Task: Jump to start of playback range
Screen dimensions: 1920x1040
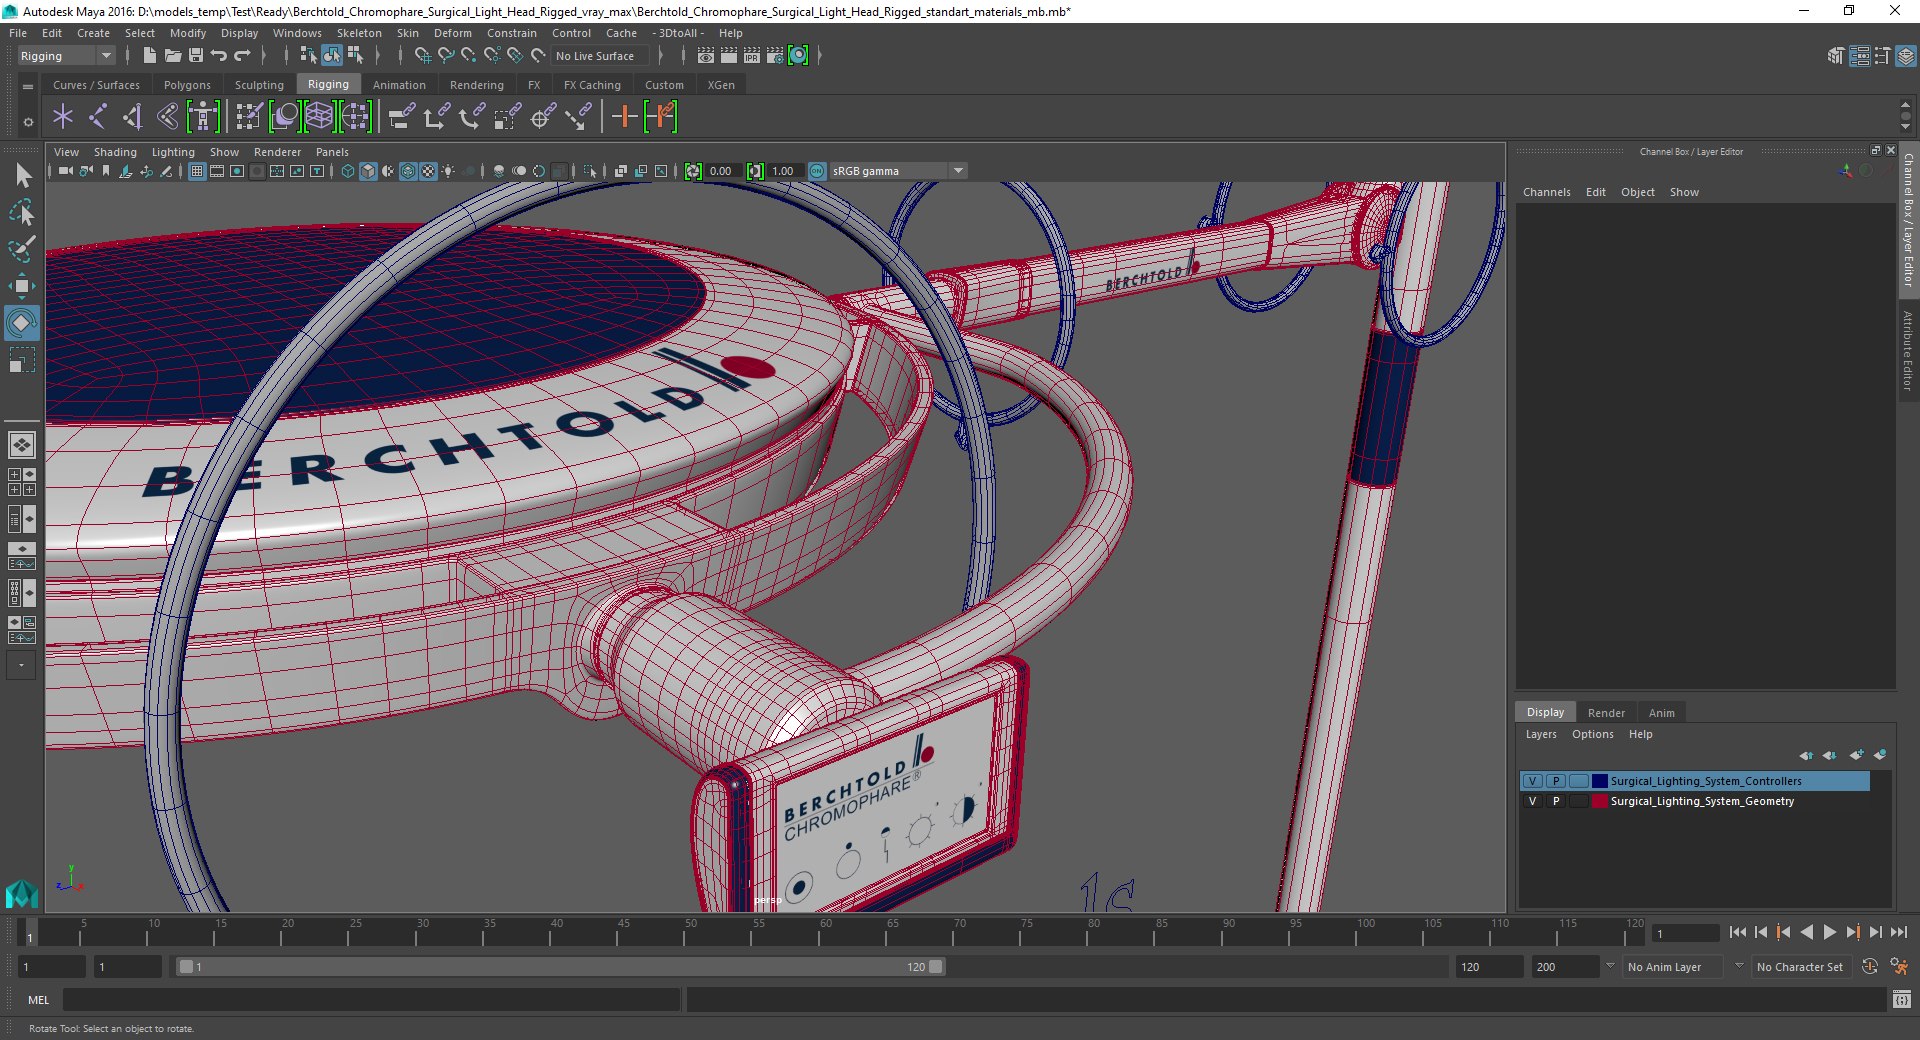Action: 1737,932
